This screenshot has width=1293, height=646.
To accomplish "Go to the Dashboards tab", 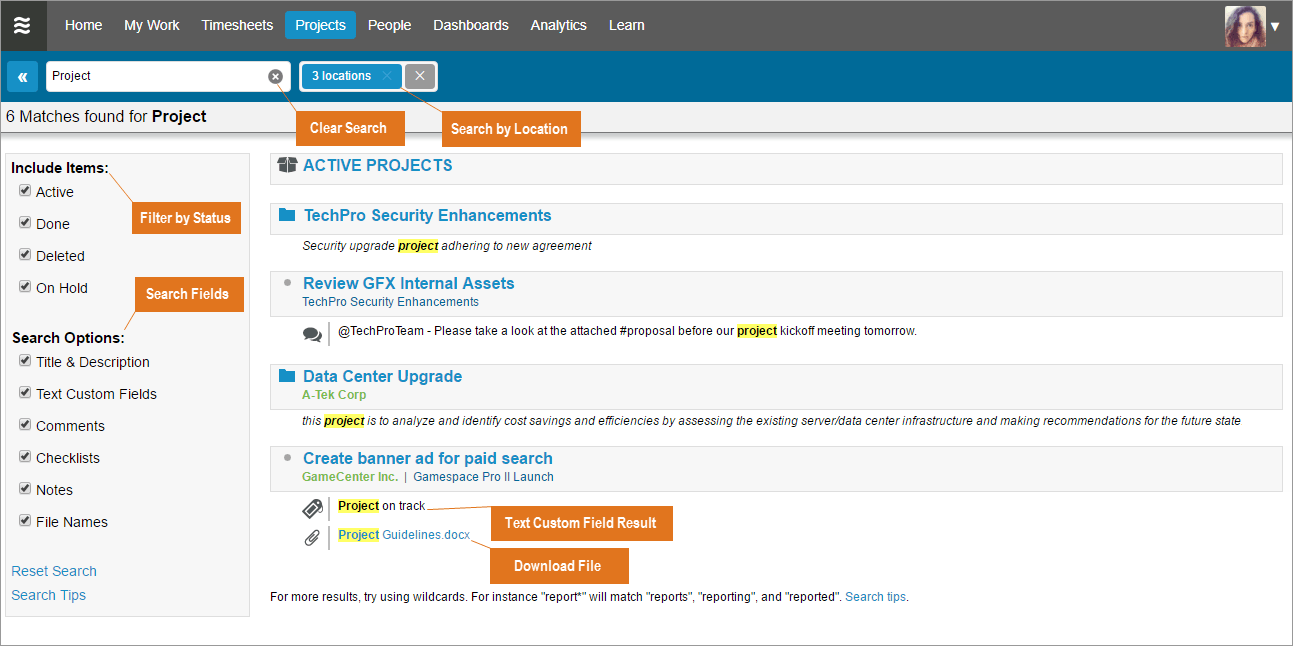I will (x=470, y=25).
